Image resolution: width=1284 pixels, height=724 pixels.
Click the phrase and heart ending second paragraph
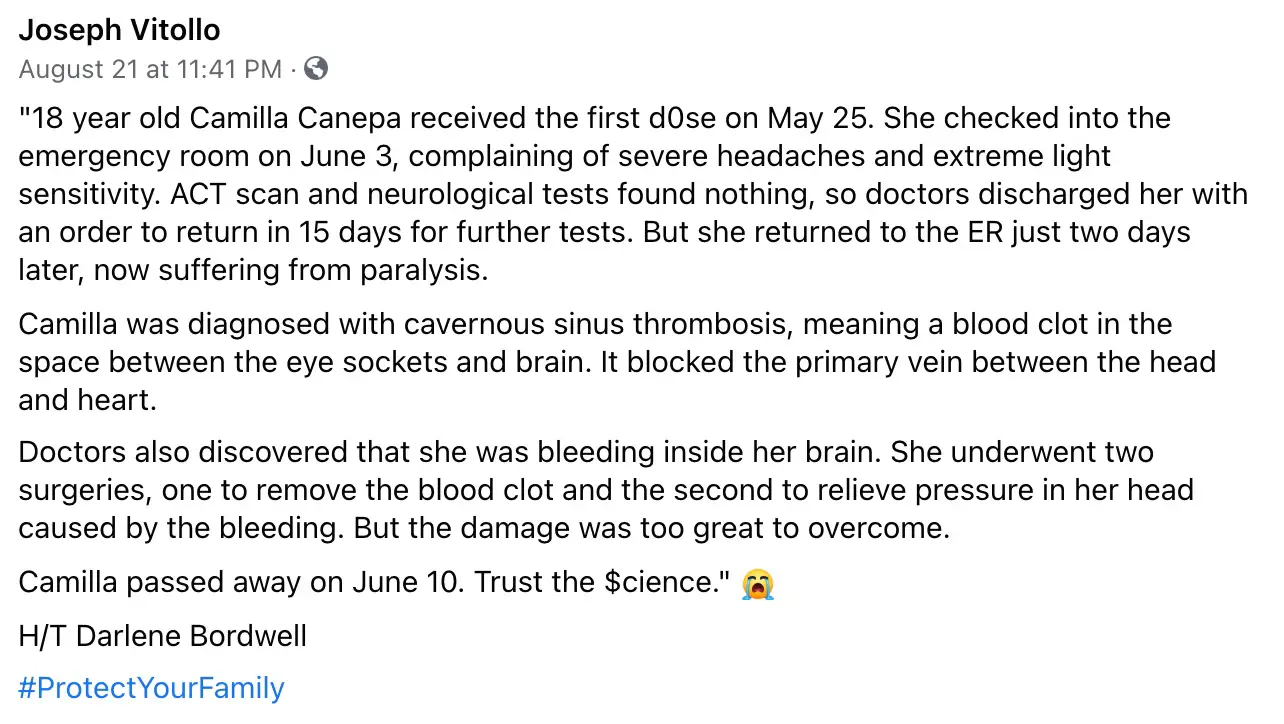tap(88, 401)
